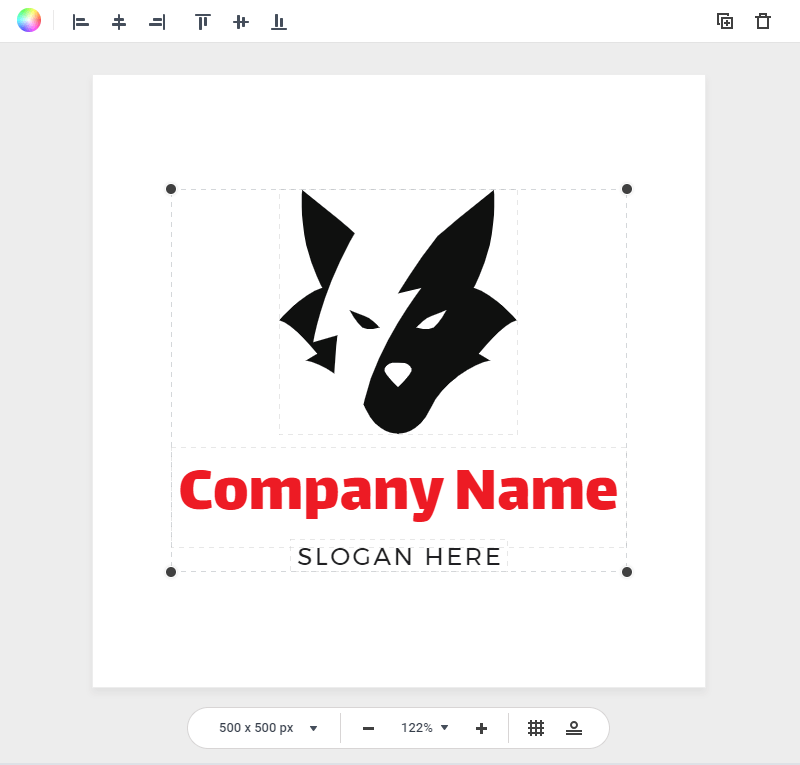Open the rainbow color picker
This screenshot has width=800, height=765.
(x=29, y=21)
